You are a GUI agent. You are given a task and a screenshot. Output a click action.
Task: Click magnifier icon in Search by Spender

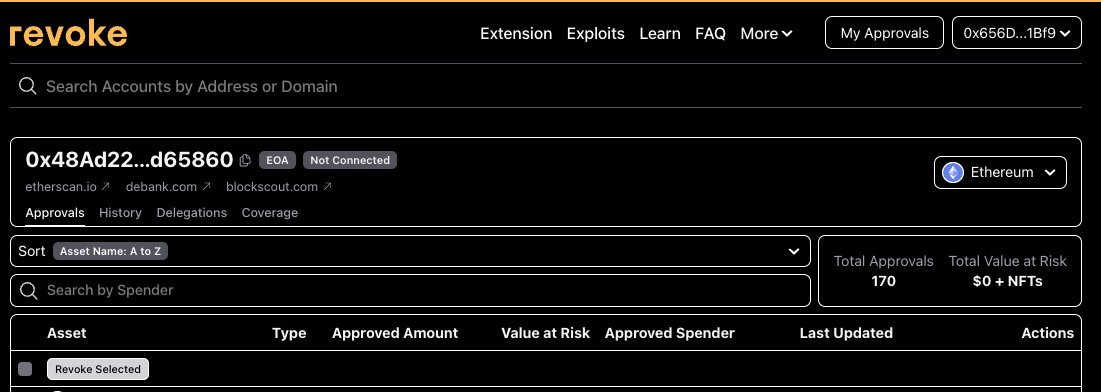tap(29, 290)
